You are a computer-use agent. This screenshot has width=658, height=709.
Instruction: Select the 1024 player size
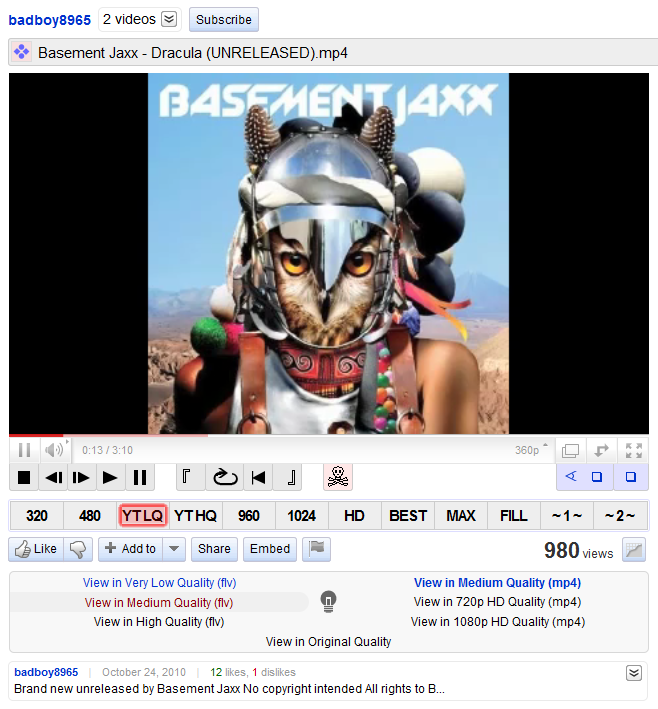pos(302,515)
